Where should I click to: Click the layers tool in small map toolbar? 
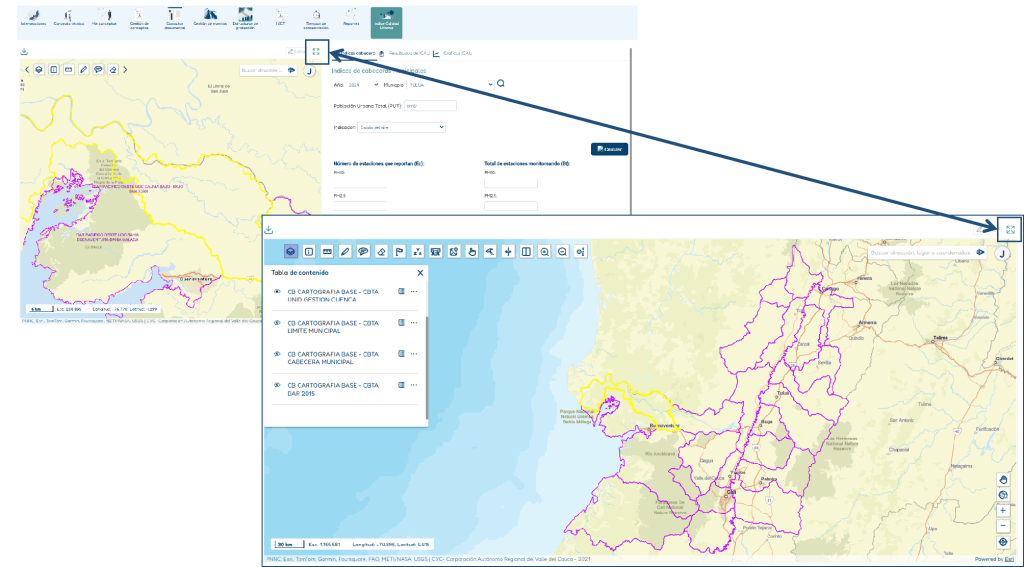point(39,69)
